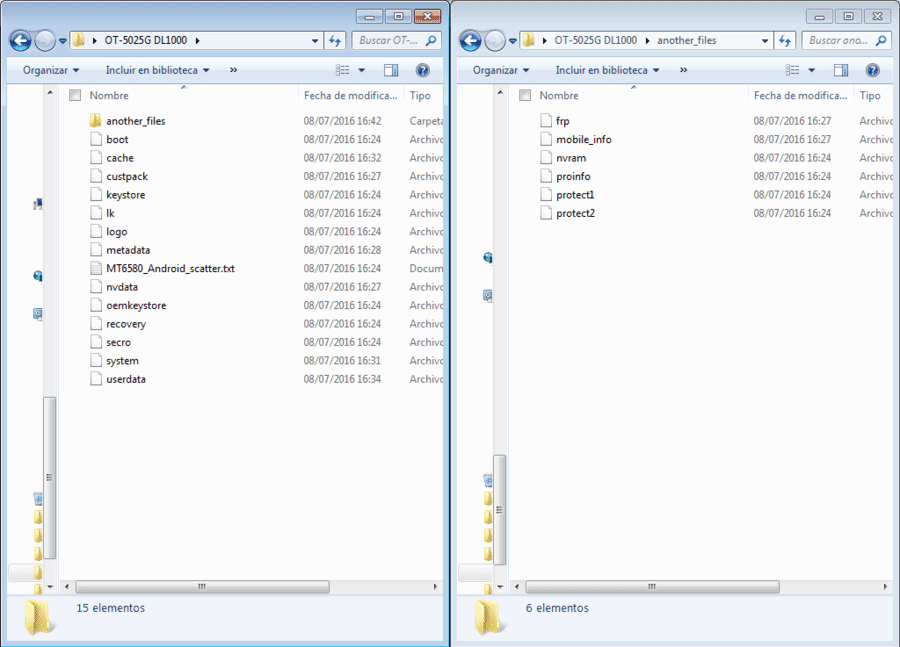Open Incluir en biblioteca dropdown in right window
This screenshot has width=900, height=647.
click(x=607, y=70)
